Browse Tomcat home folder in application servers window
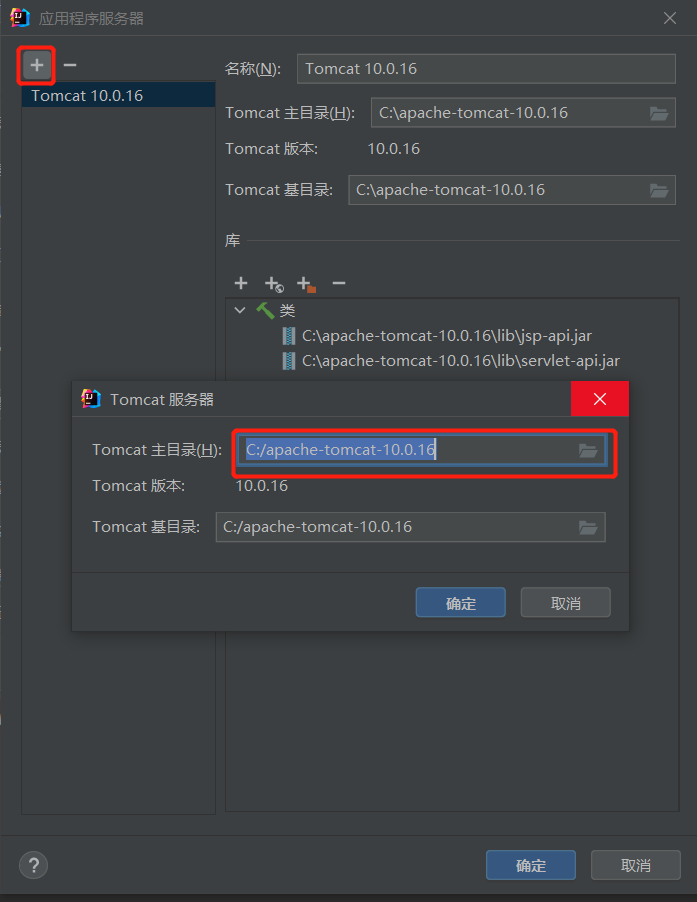The height and width of the screenshot is (902, 697). tap(659, 113)
